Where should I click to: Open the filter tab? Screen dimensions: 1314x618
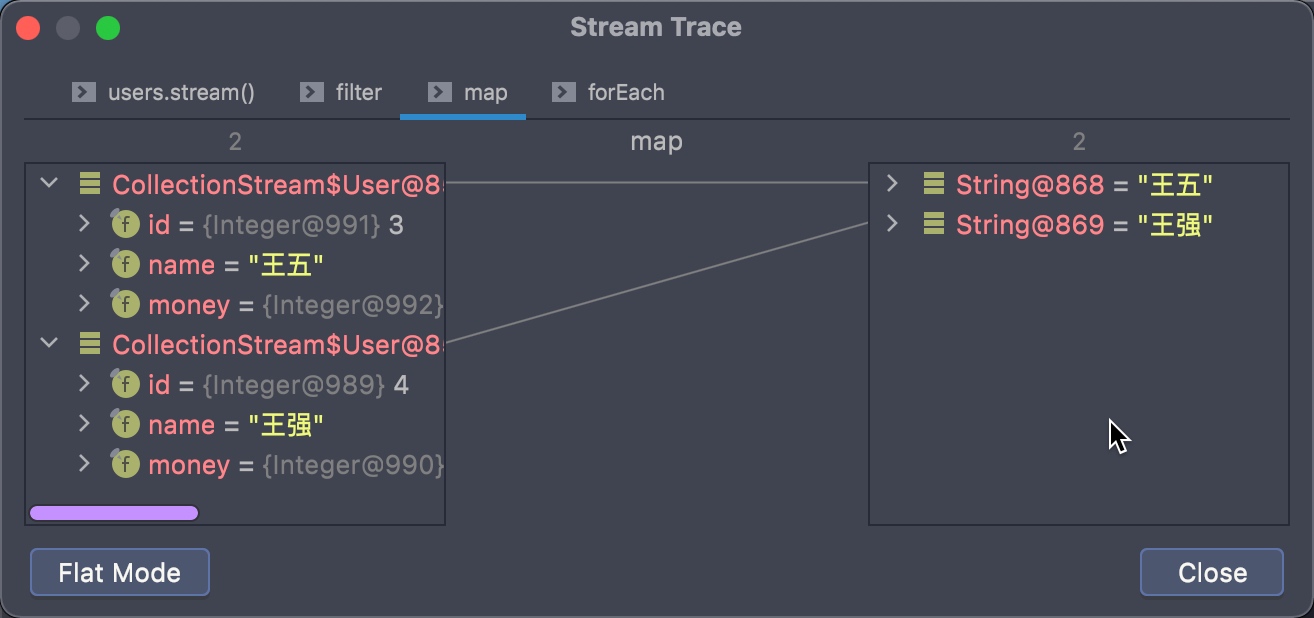(341, 93)
